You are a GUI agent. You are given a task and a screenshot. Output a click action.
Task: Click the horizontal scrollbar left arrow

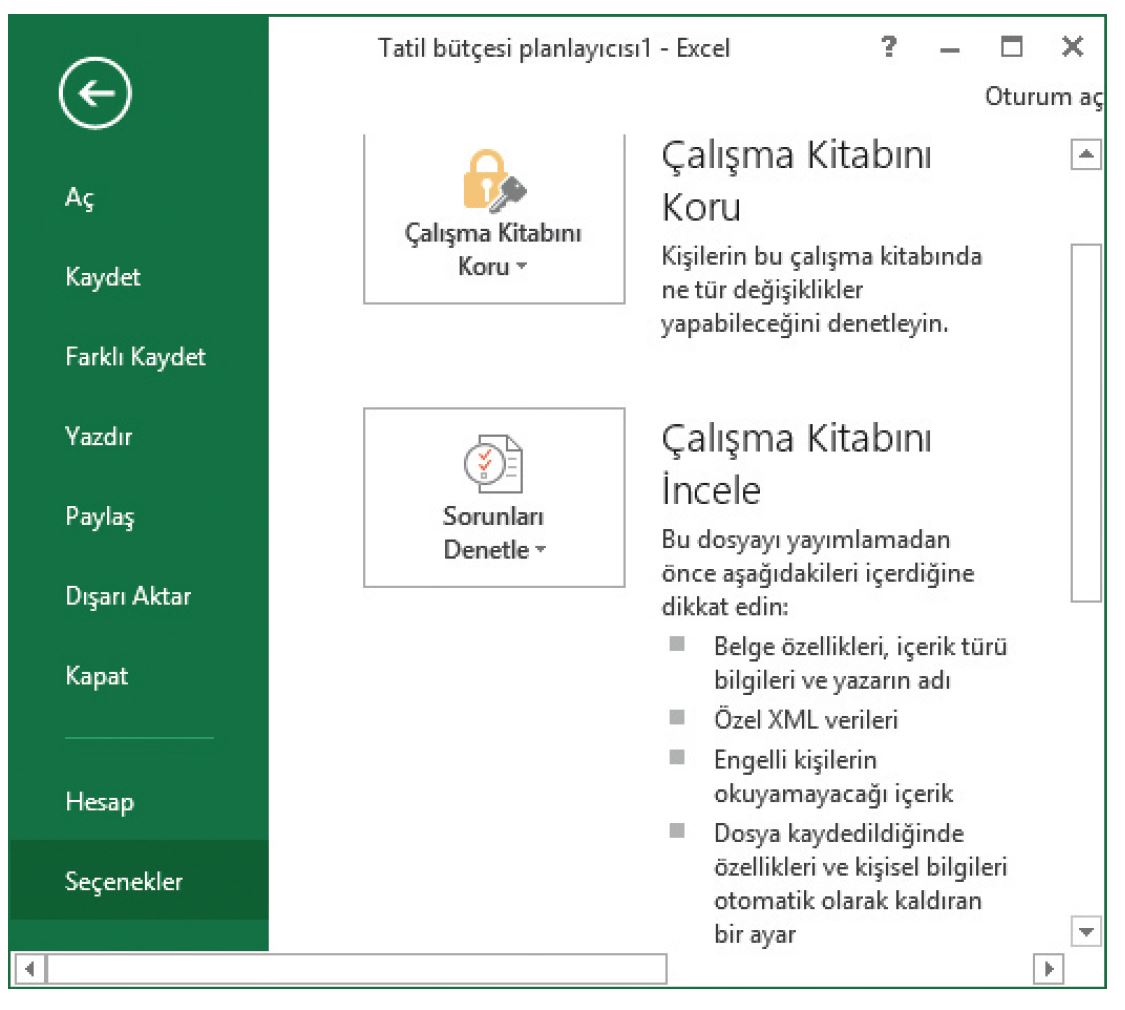(x=29, y=970)
